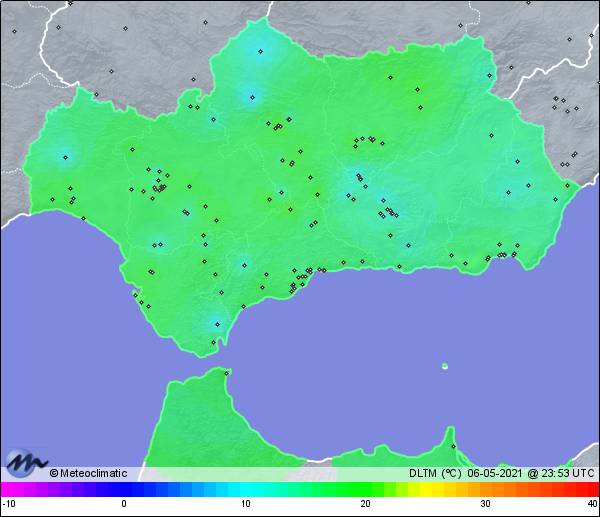Click the -10 scale label
This screenshot has width=600, height=517.
pos(9,504)
